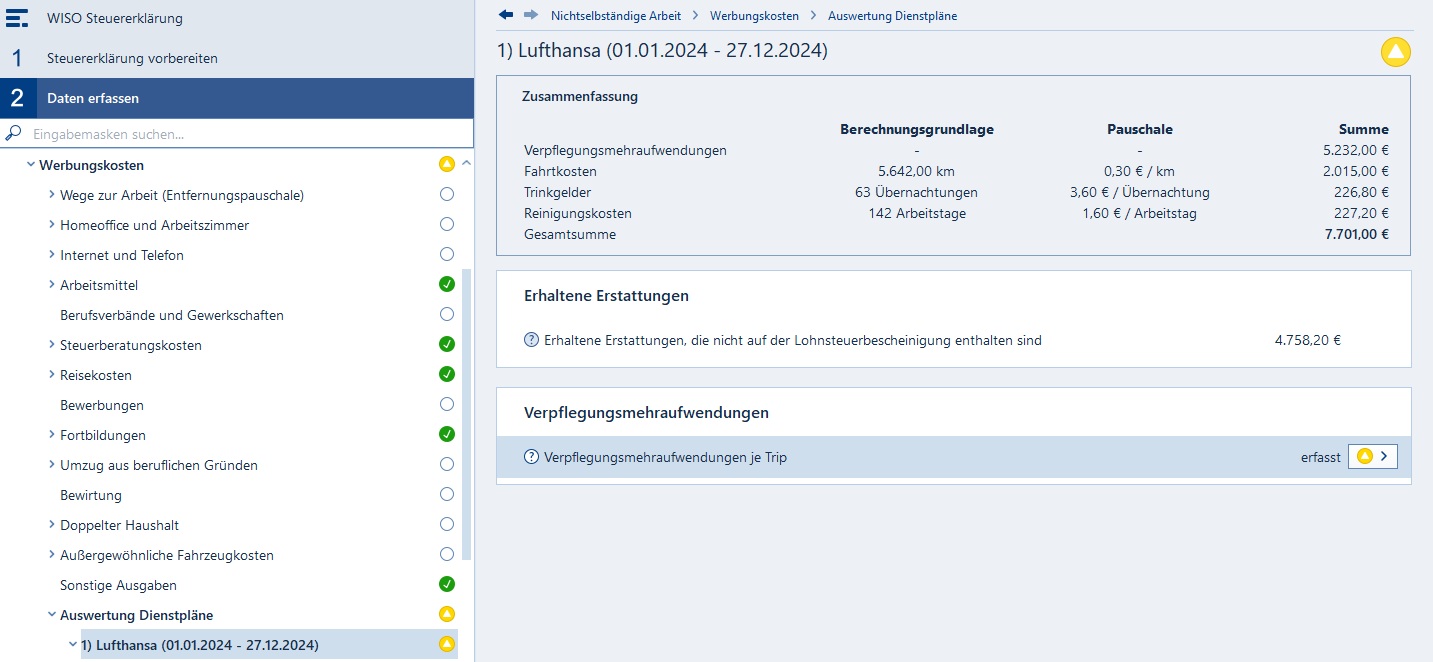The height and width of the screenshot is (662, 1433).
Task: Expand the Fortbildungen node
Action: 51,435
